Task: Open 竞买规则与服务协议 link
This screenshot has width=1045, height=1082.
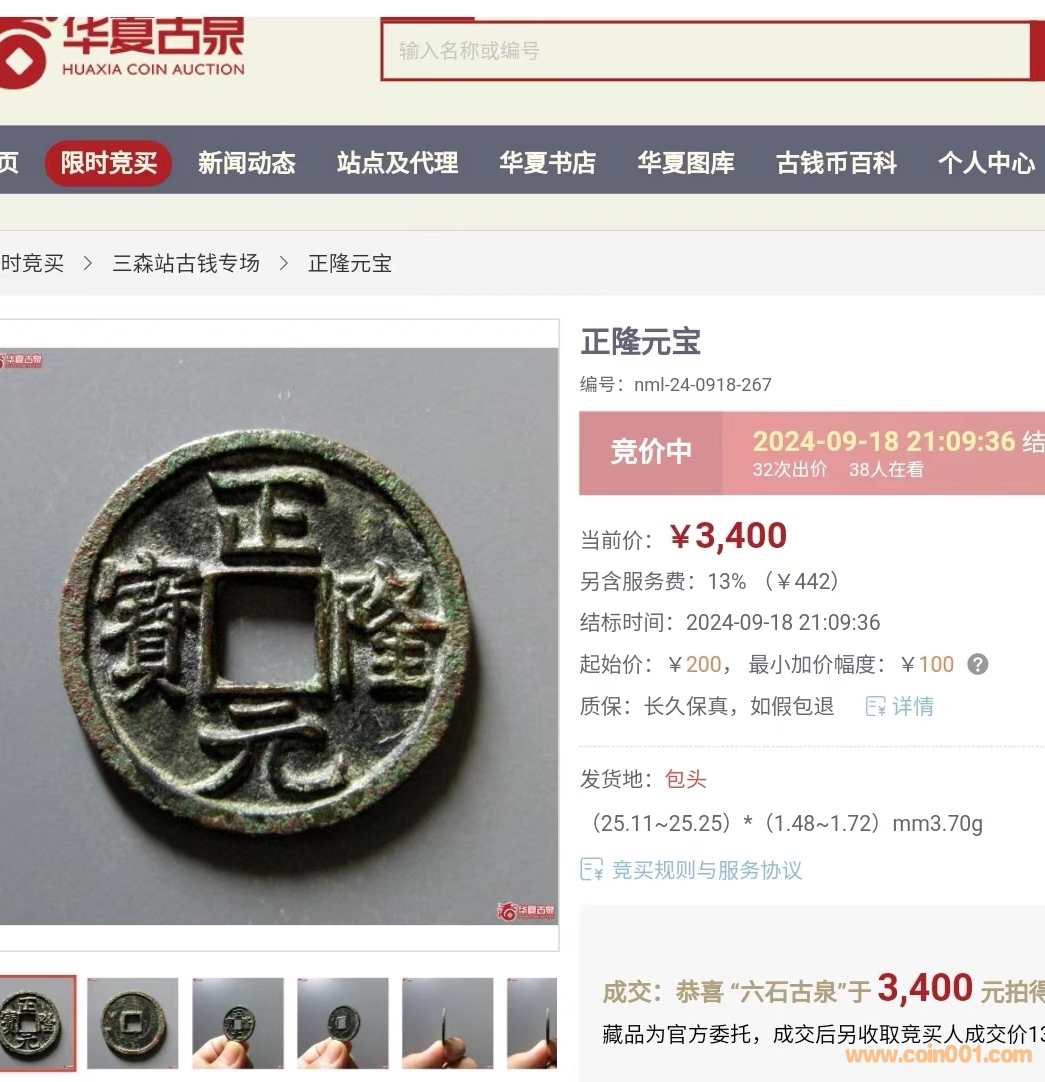Action: coord(707,870)
